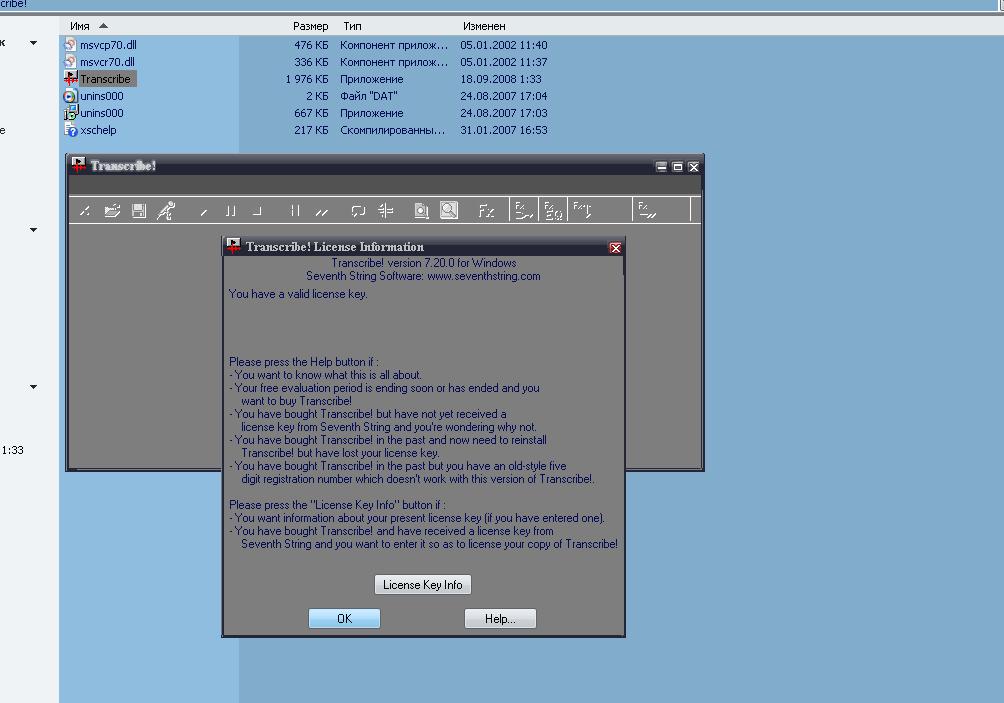The width and height of the screenshot is (1004, 703).
Task: Click the Help... button
Action: point(500,618)
